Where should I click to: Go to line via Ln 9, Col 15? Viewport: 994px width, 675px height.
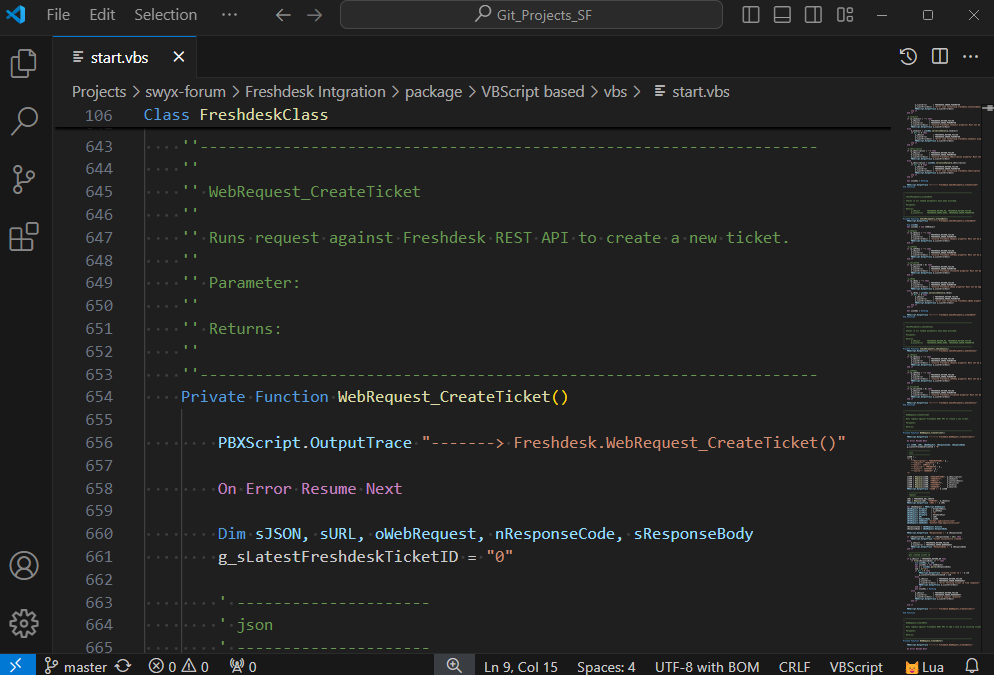[x=520, y=667]
